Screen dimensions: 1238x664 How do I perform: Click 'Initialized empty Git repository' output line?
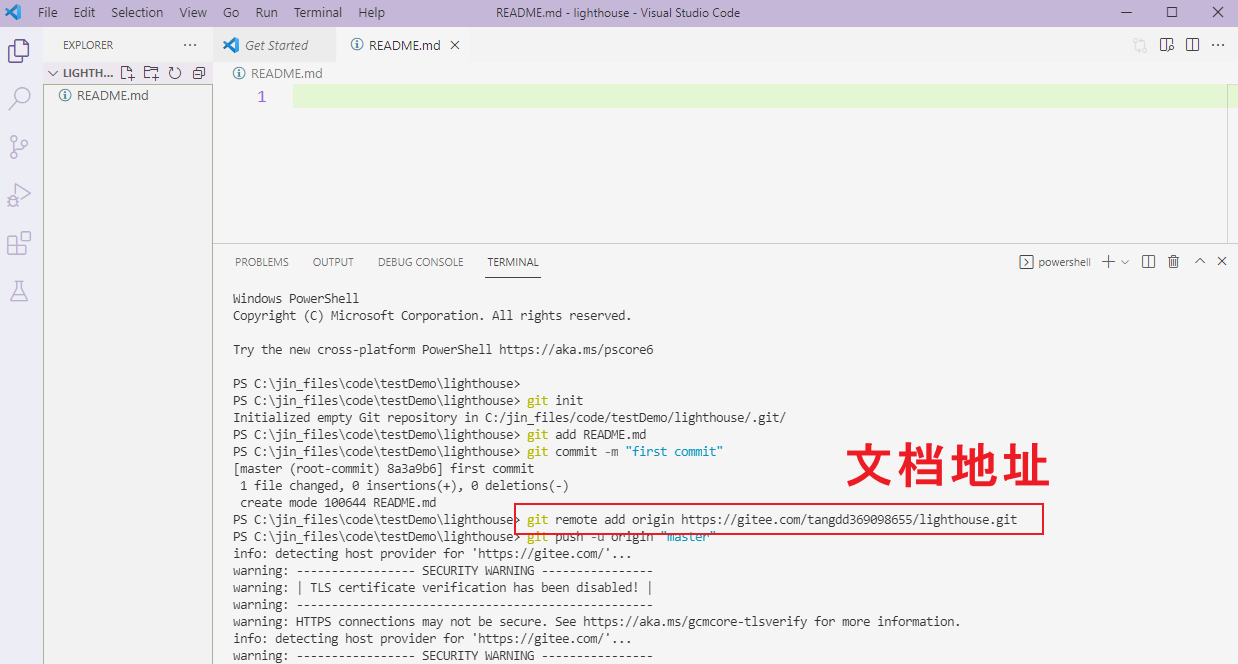(x=509, y=418)
